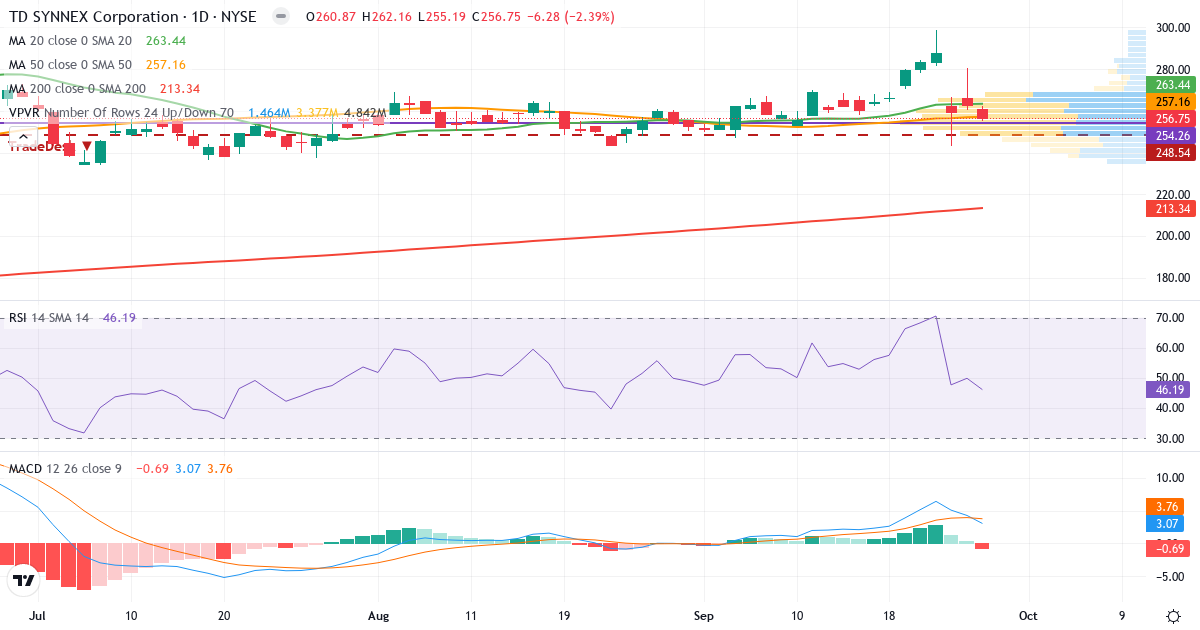1200x630 pixels.
Task: Click the blue 1.464M VPVR value
Action: coord(269,113)
